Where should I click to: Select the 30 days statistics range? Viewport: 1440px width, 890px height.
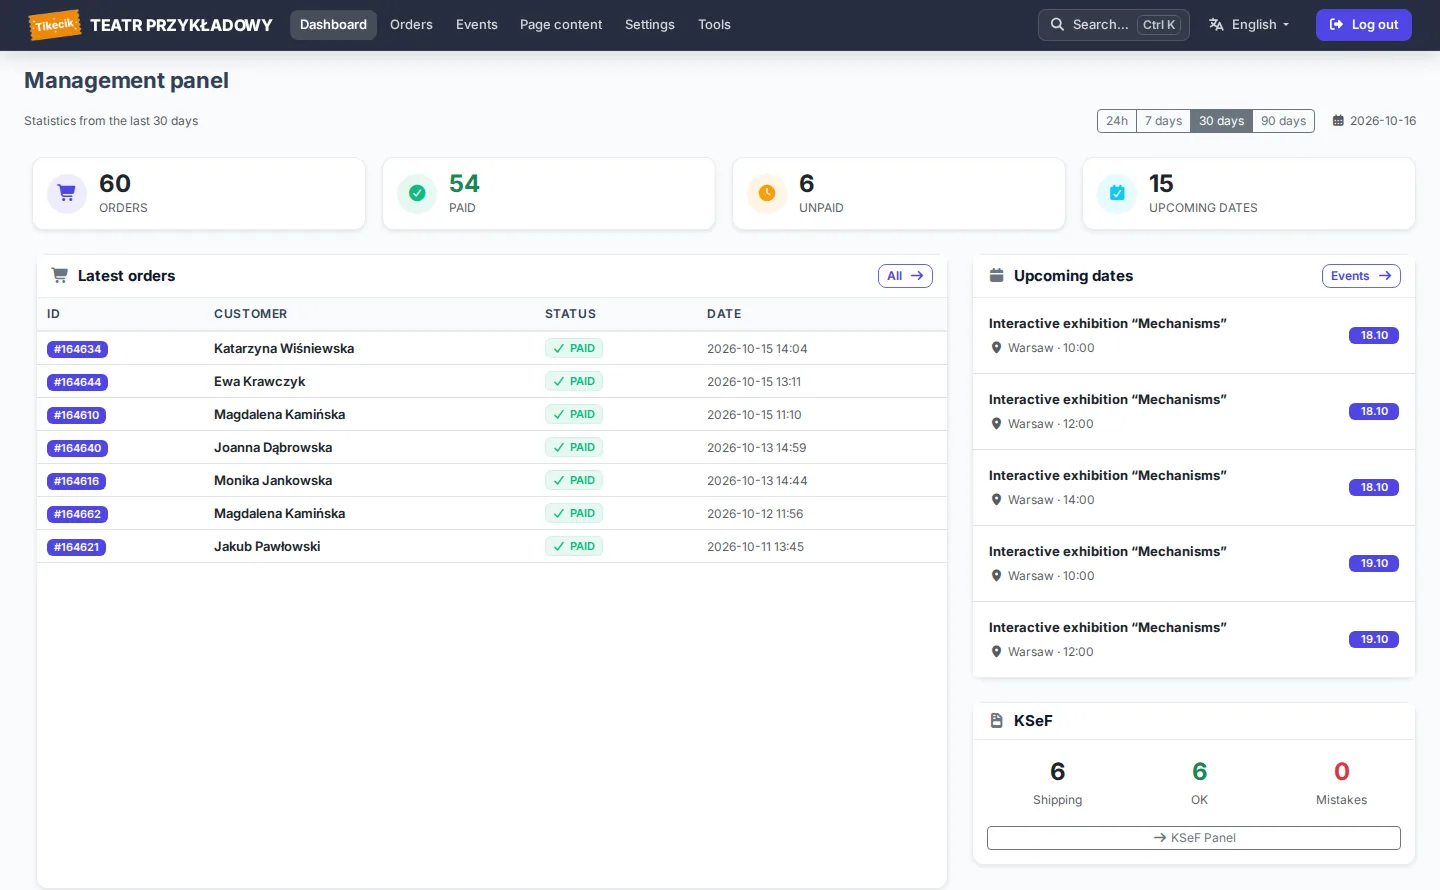1222,121
